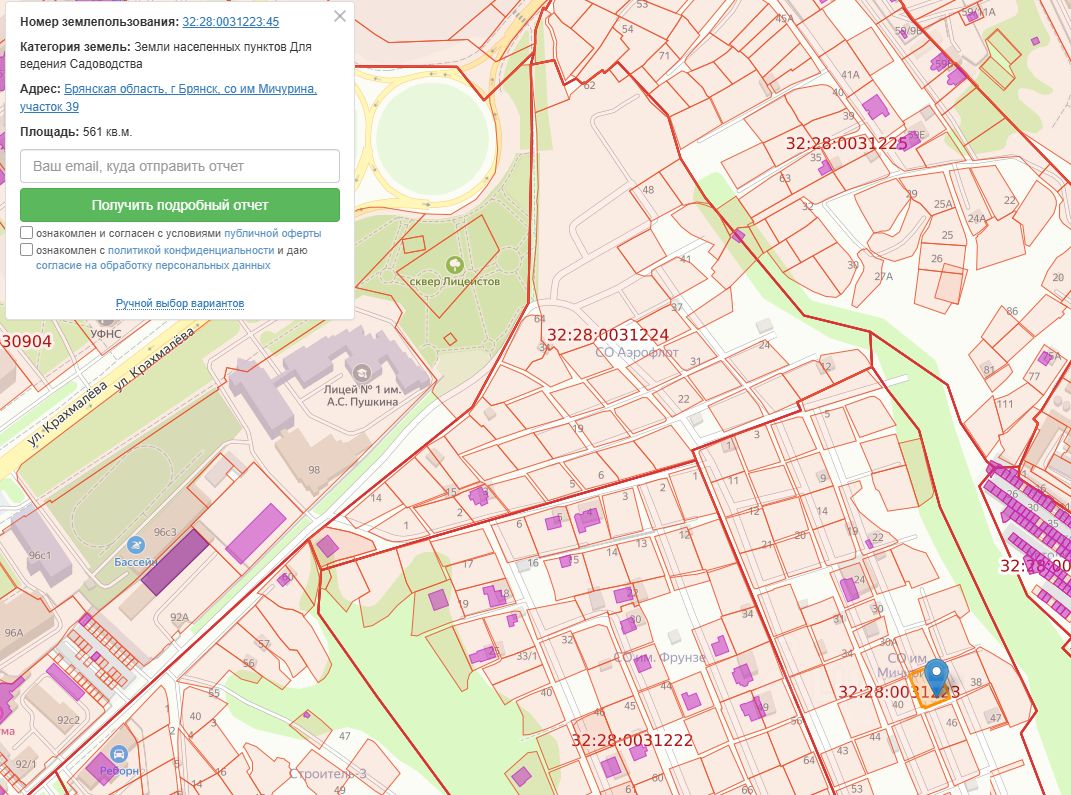Select cadastral block label 32:28:0031222
1071x795 pixels.
coord(632,740)
